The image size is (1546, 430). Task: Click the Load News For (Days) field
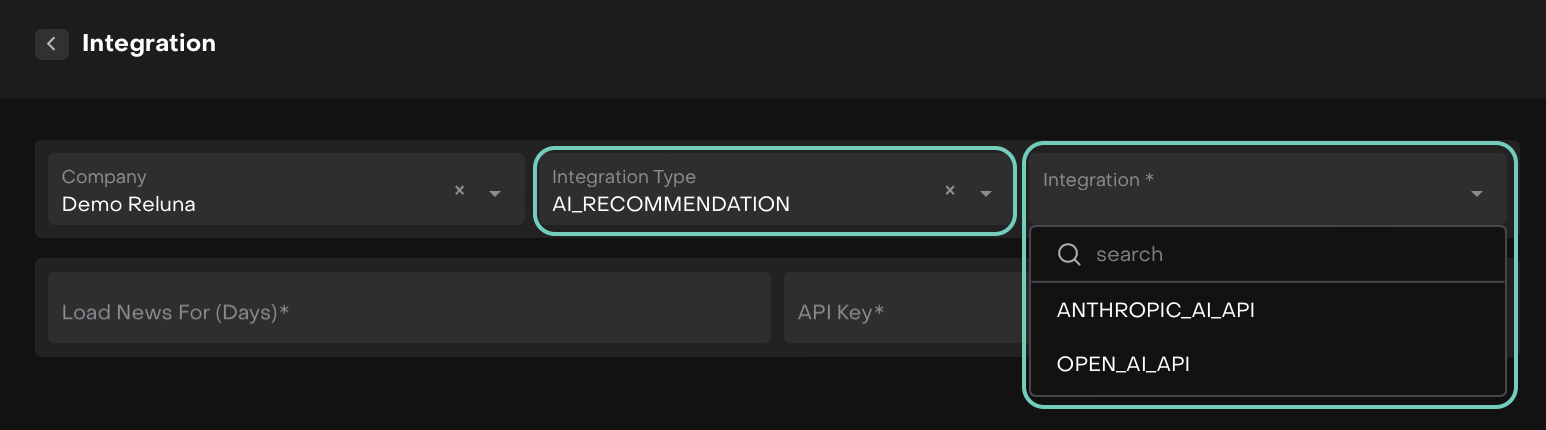pos(409,313)
